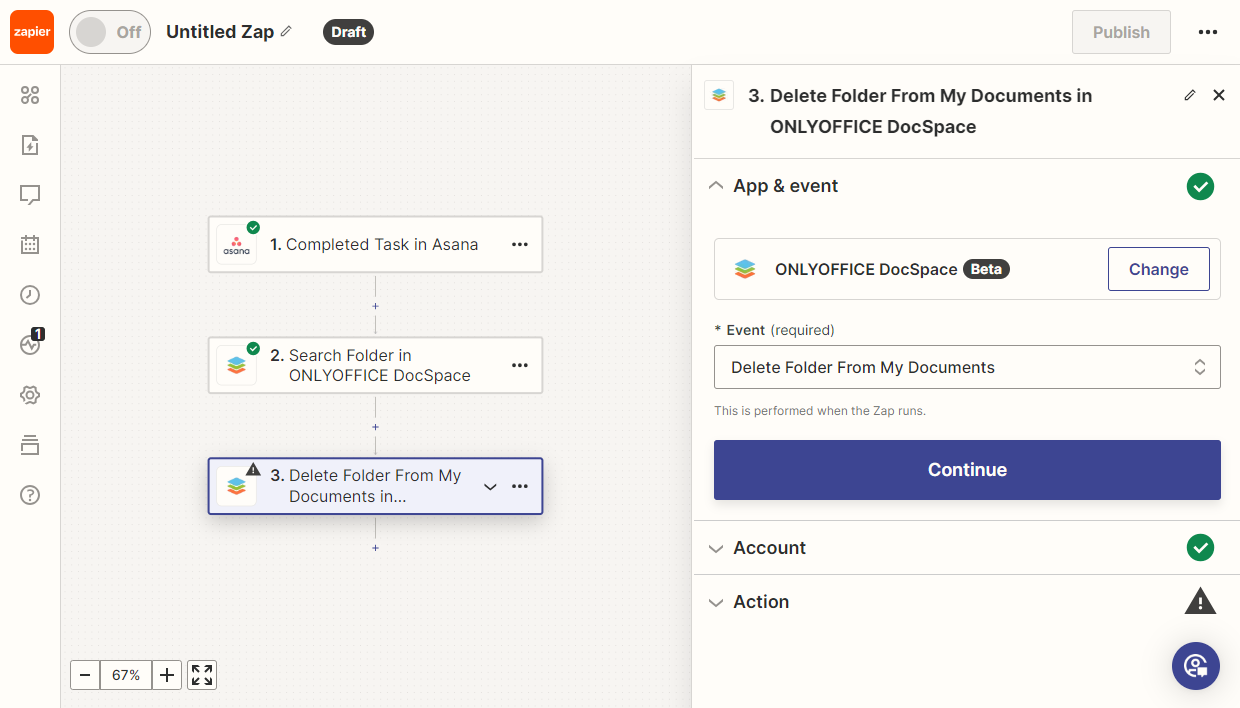
Task: Open the help question mark icon
Action: (x=30, y=495)
